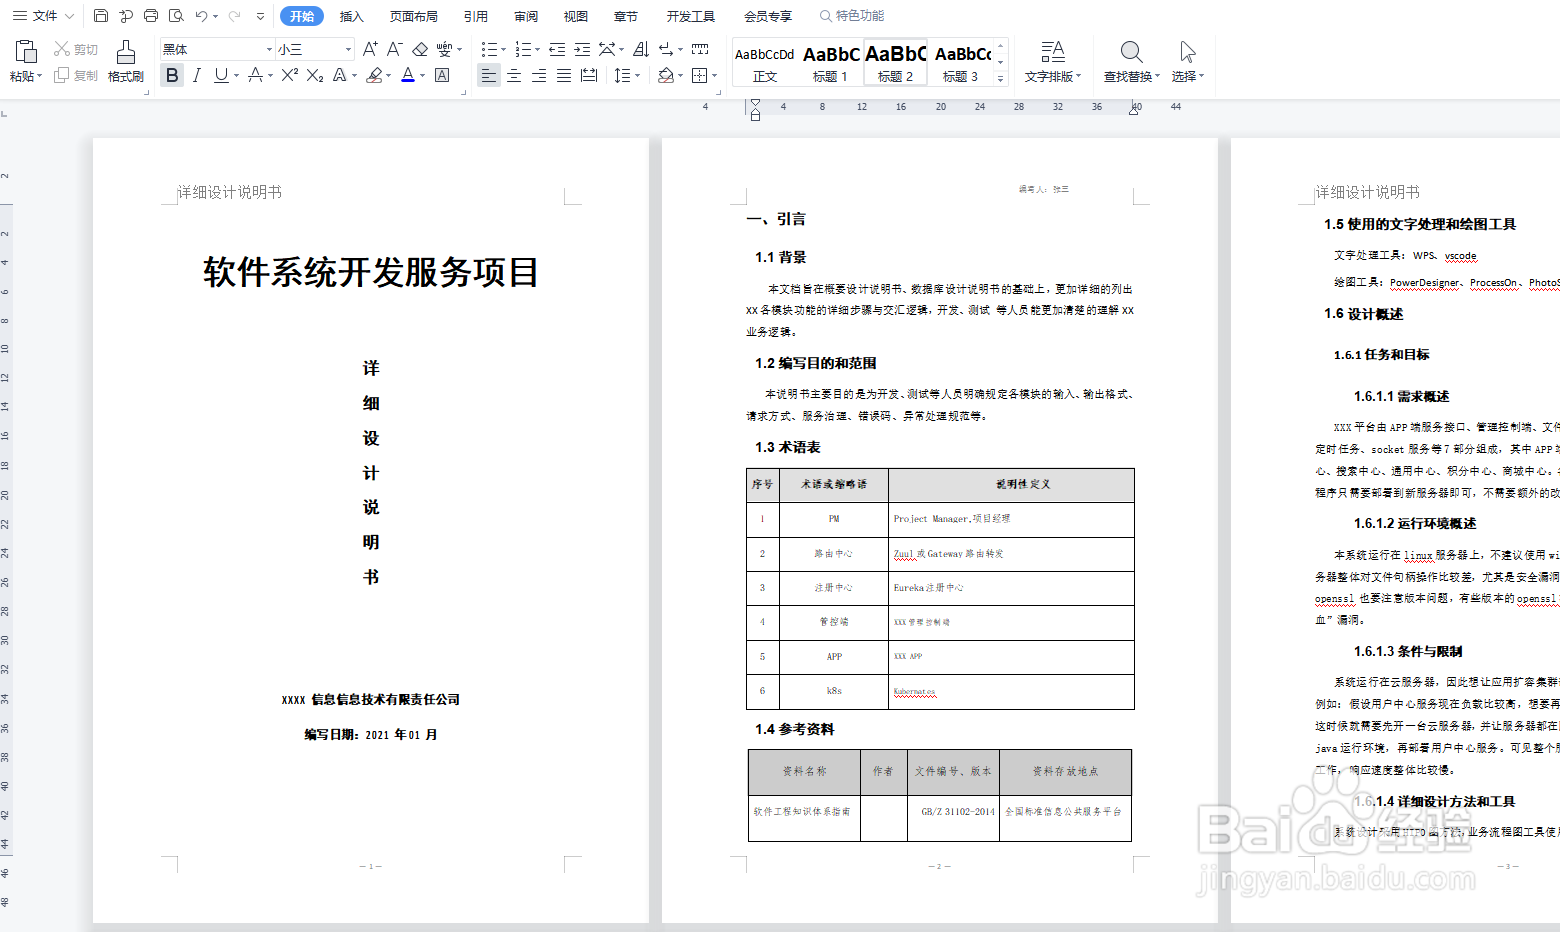Click the Redo arrow icon
Screen dimensions: 1560x932
(234, 16)
